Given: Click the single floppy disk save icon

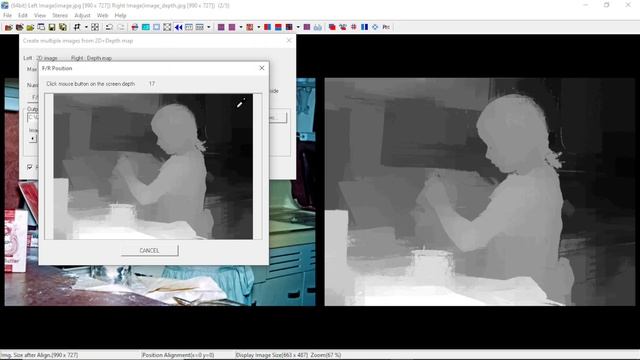Looking at the screenshot, I should (x=52, y=27).
